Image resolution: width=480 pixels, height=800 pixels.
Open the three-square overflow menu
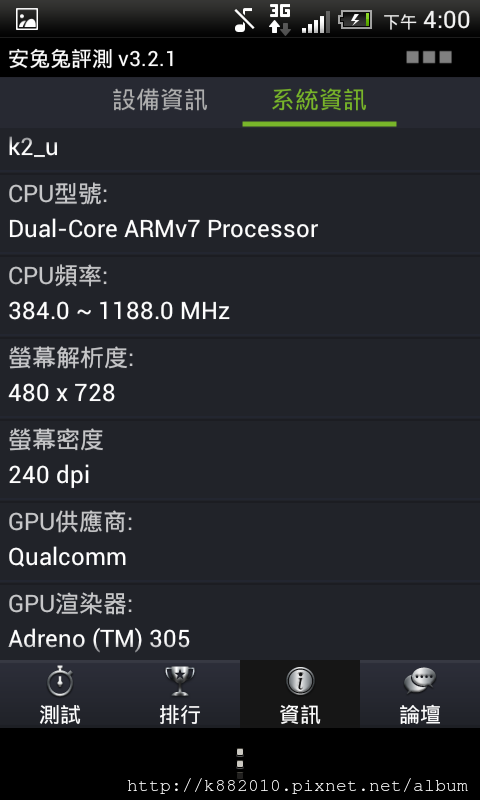pos(429,57)
